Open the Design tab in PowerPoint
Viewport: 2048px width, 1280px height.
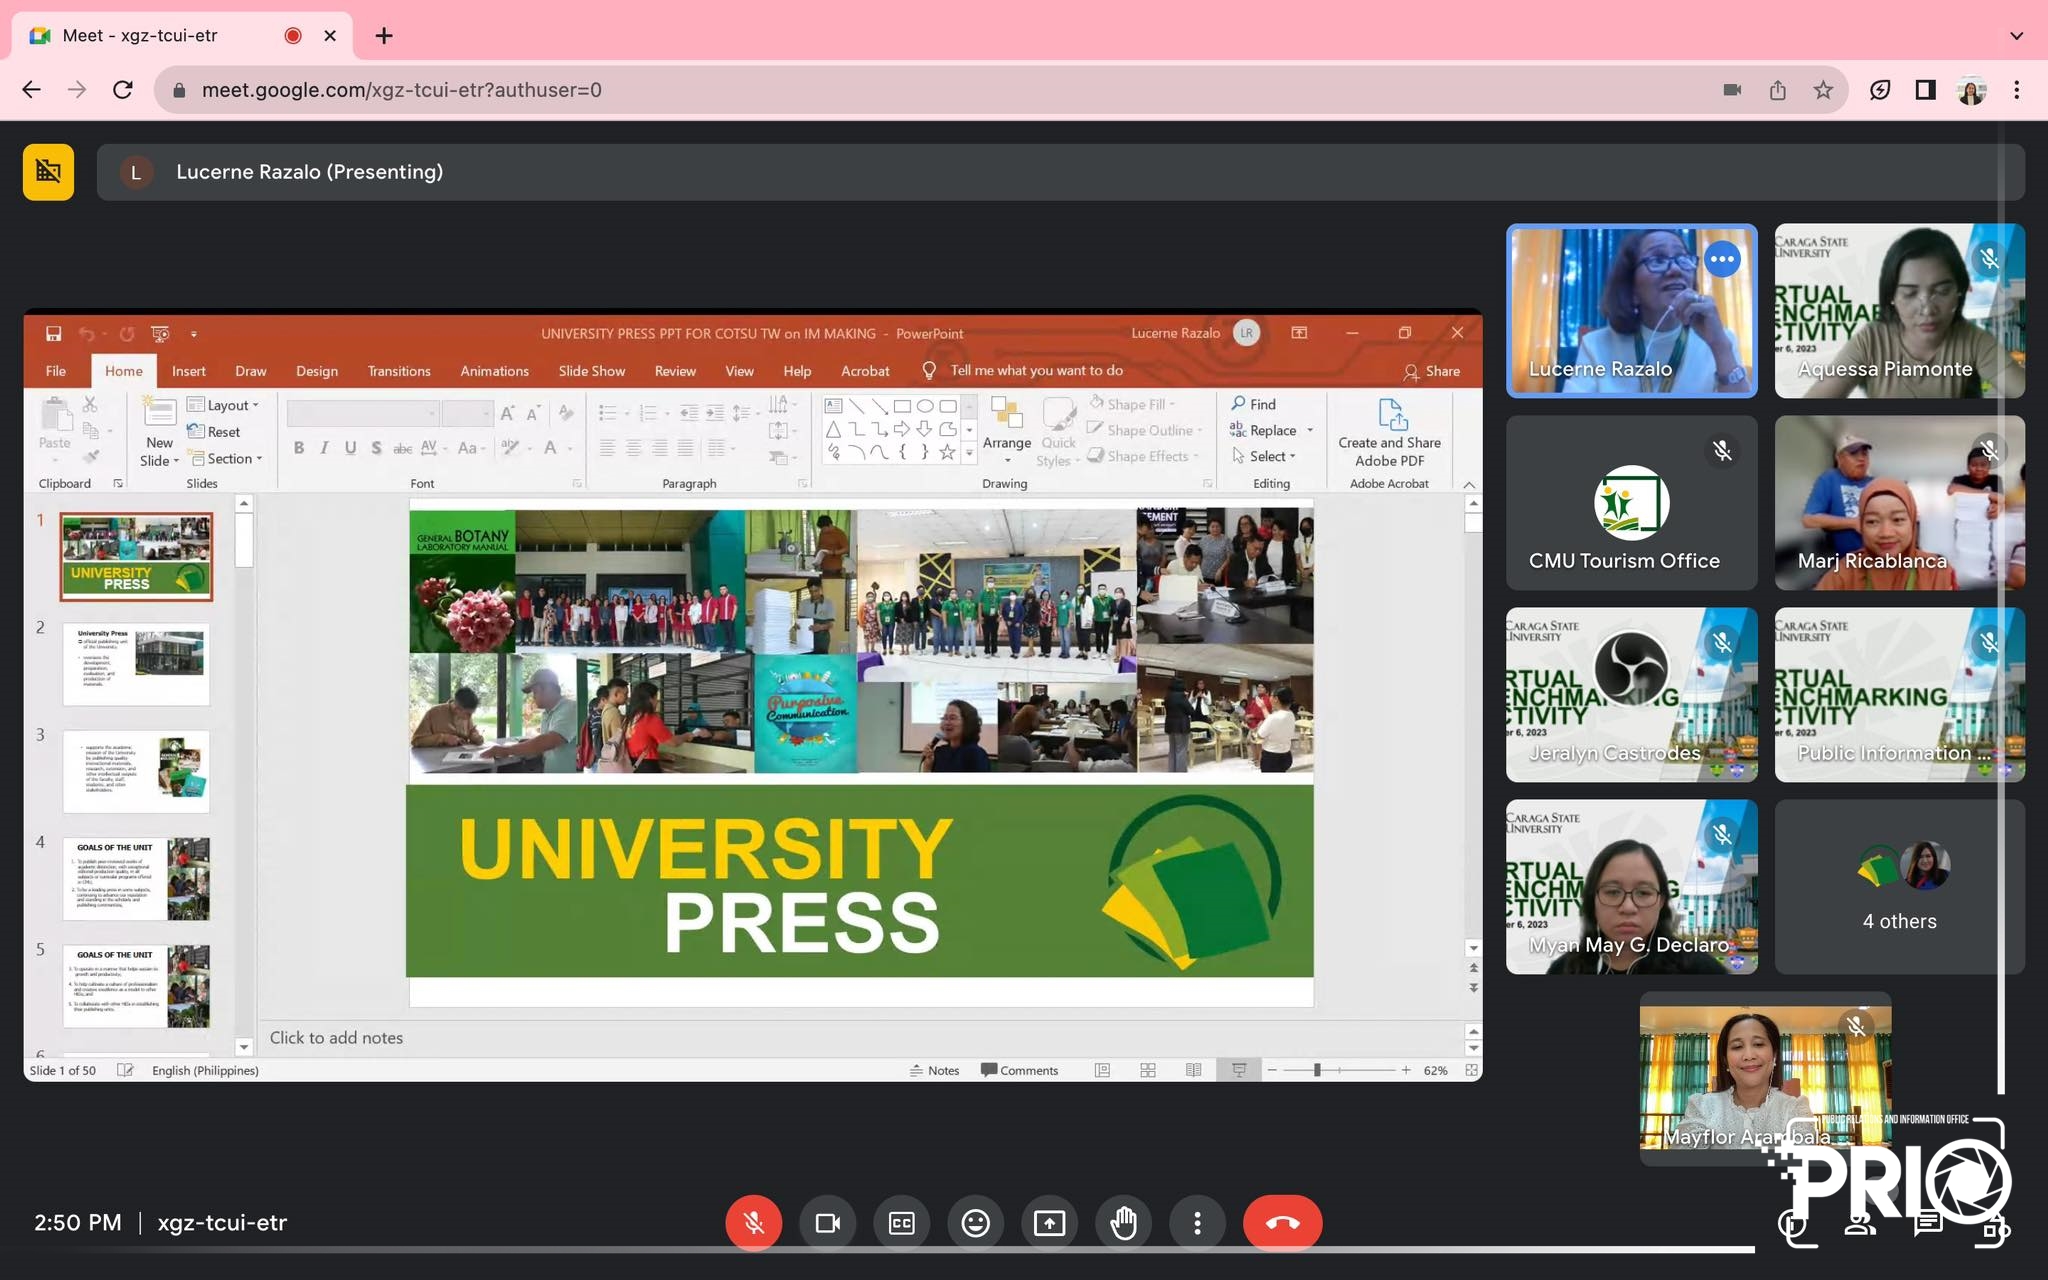(x=316, y=370)
